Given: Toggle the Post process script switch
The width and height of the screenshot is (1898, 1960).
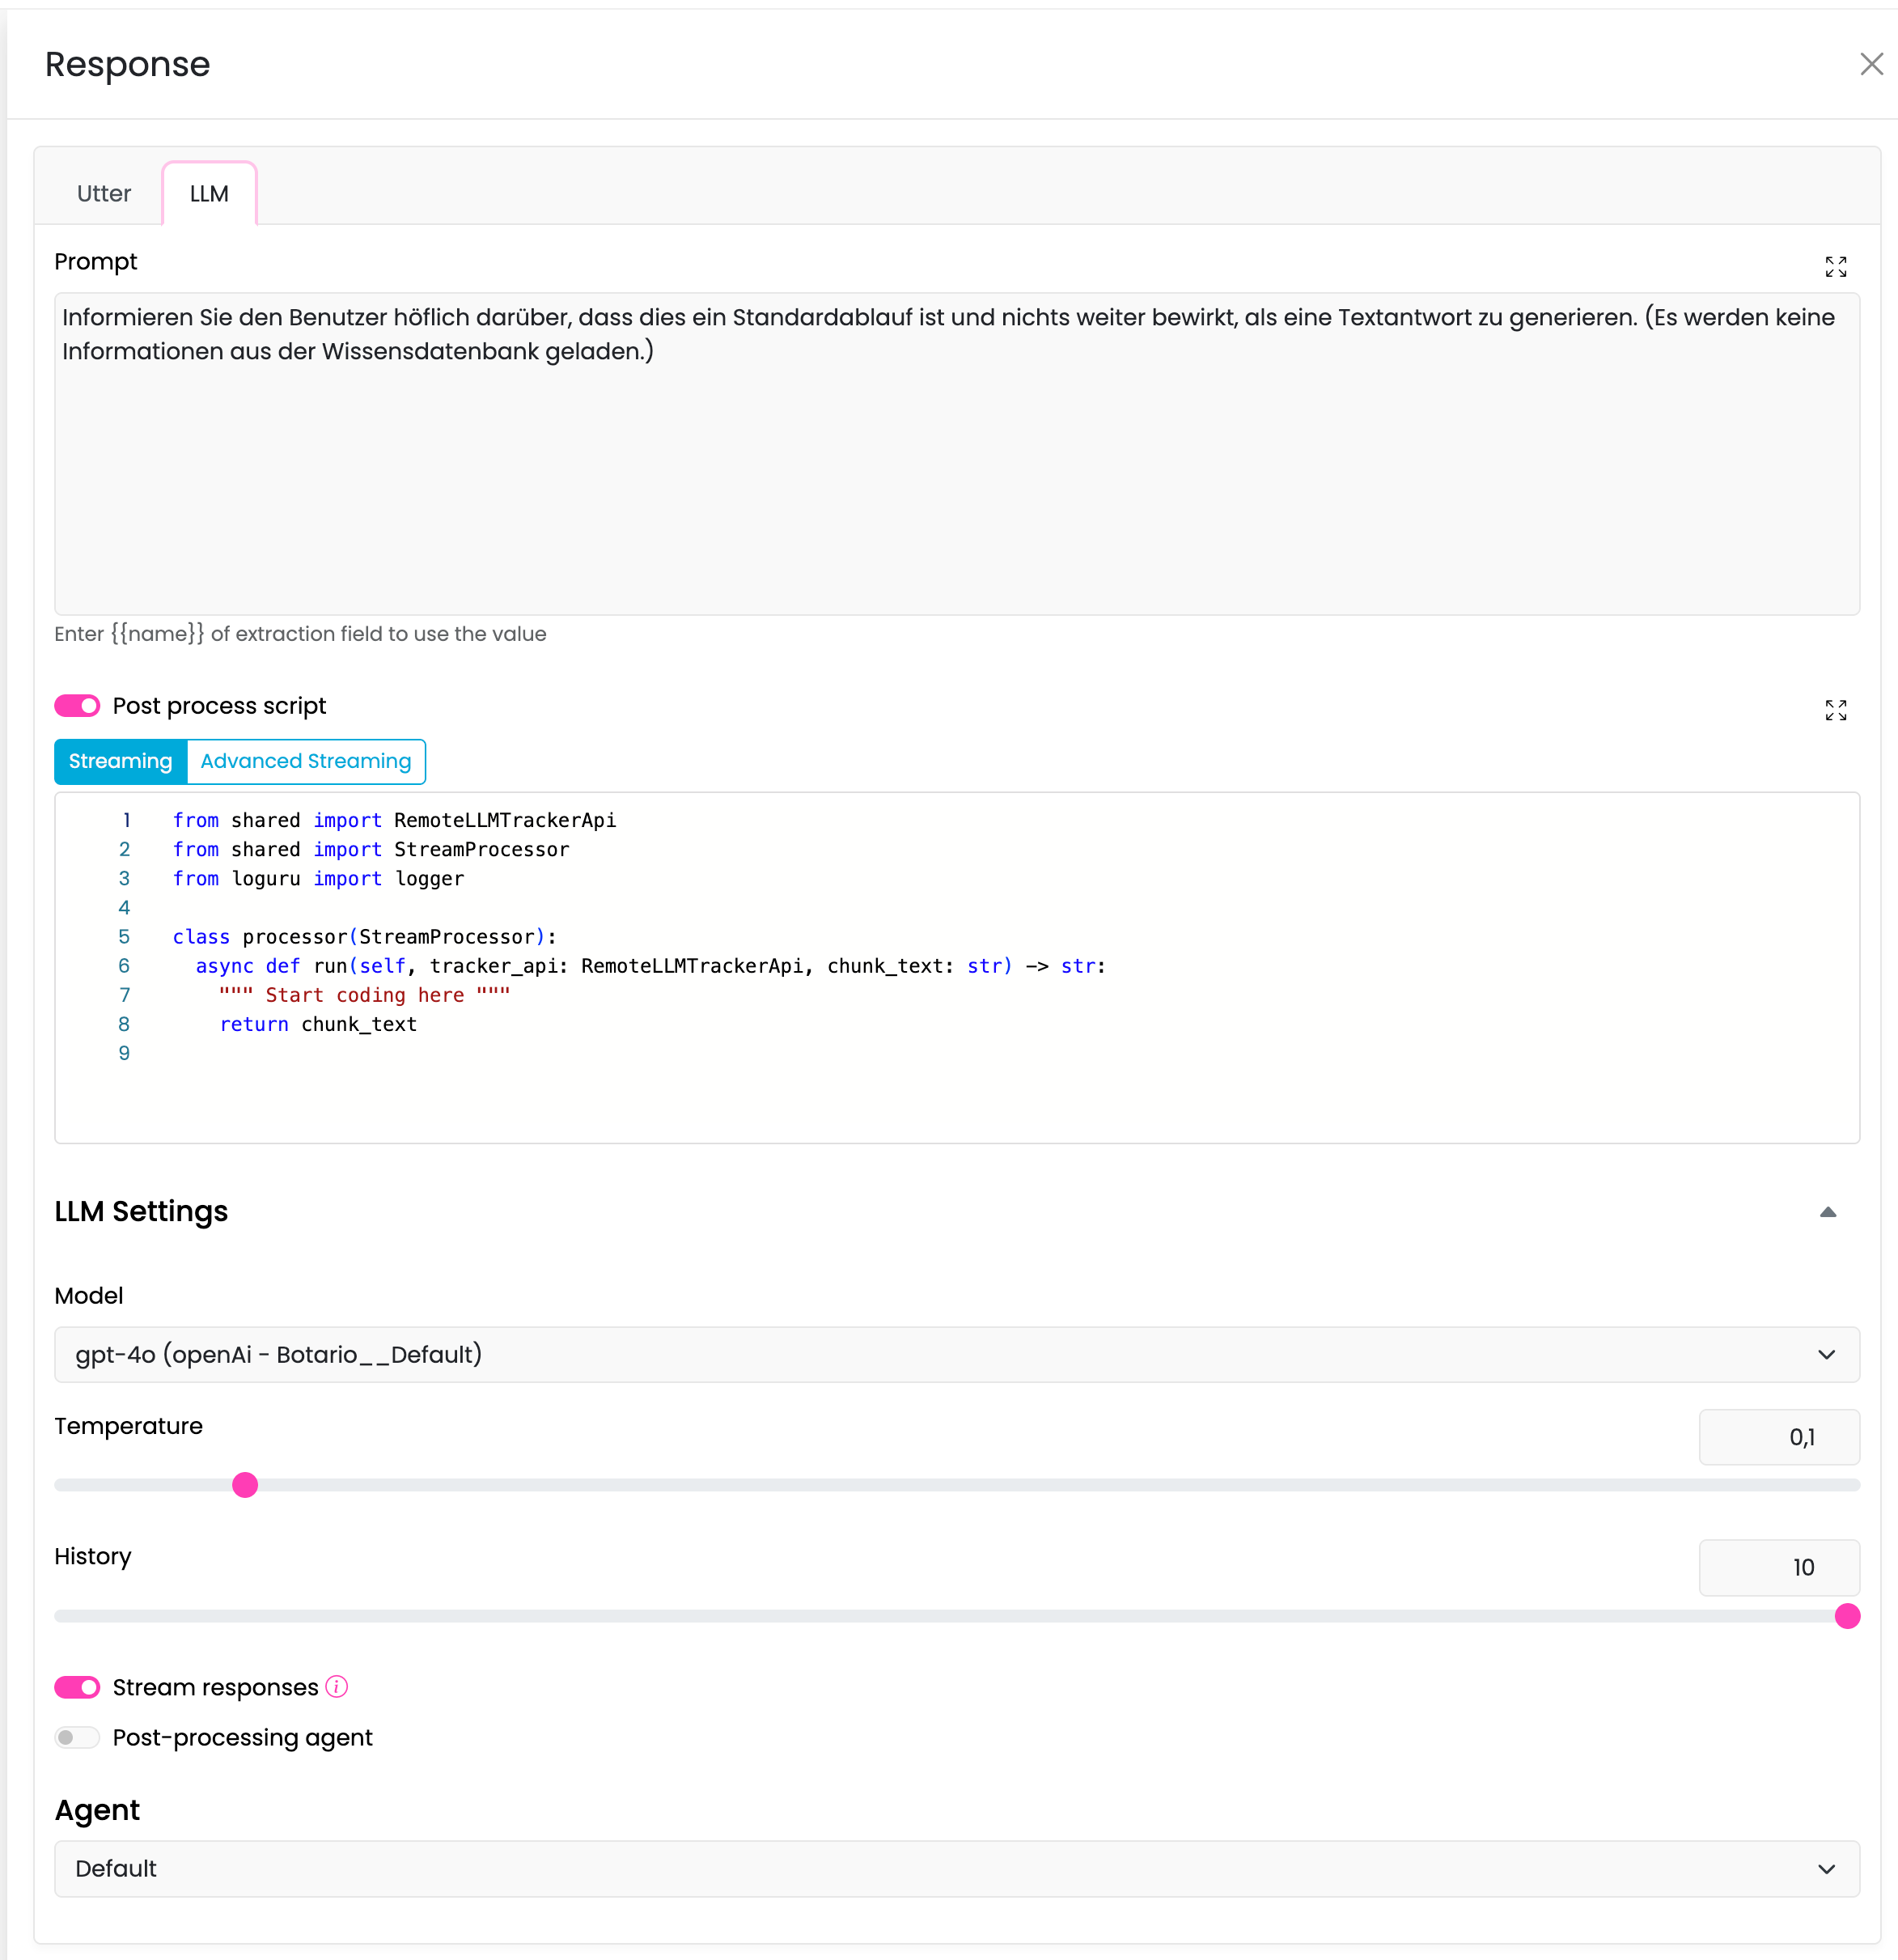Looking at the screenshot, I should click(x=77, y=706).
